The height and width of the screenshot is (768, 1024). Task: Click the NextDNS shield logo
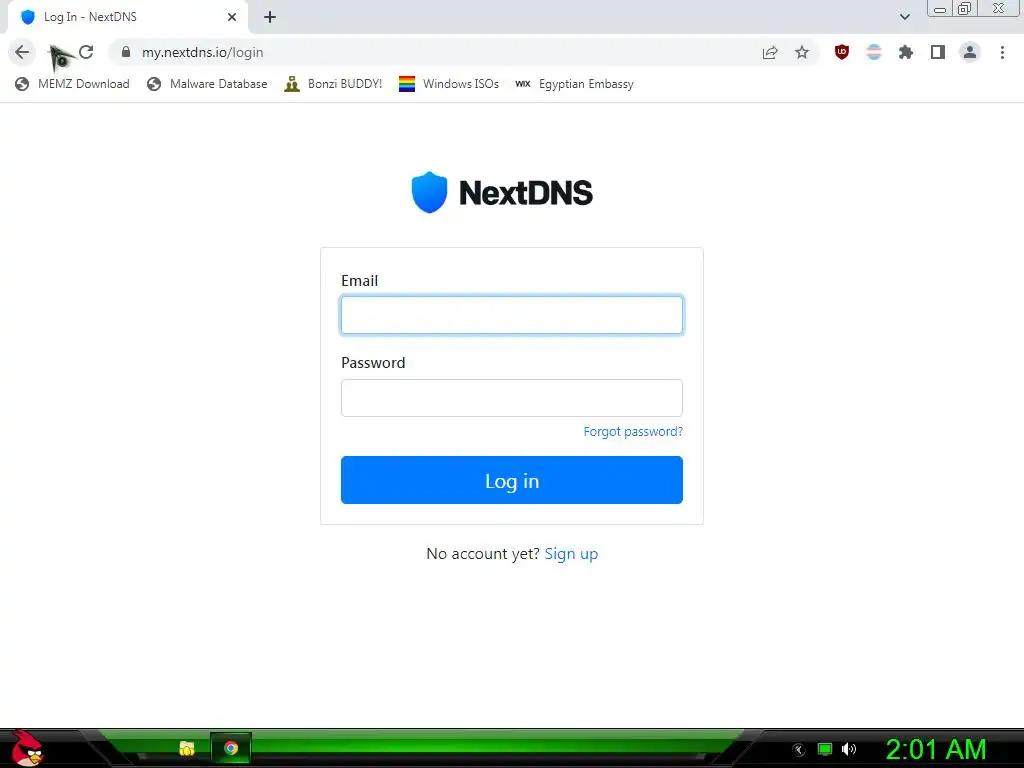429,192
